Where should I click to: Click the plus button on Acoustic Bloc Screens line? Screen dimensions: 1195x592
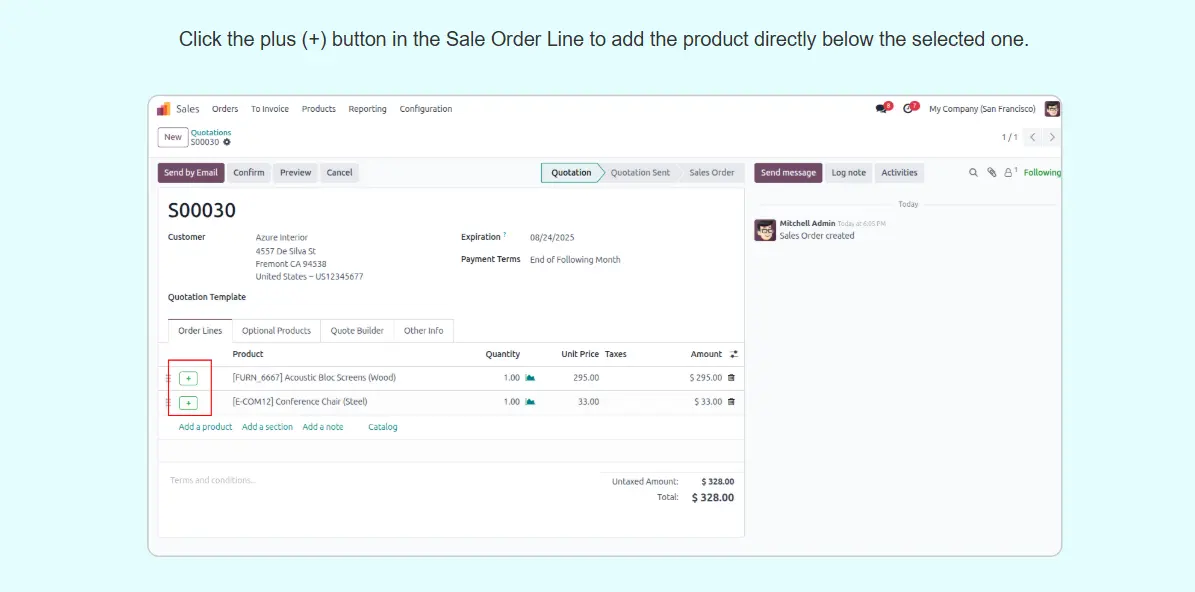188,378
